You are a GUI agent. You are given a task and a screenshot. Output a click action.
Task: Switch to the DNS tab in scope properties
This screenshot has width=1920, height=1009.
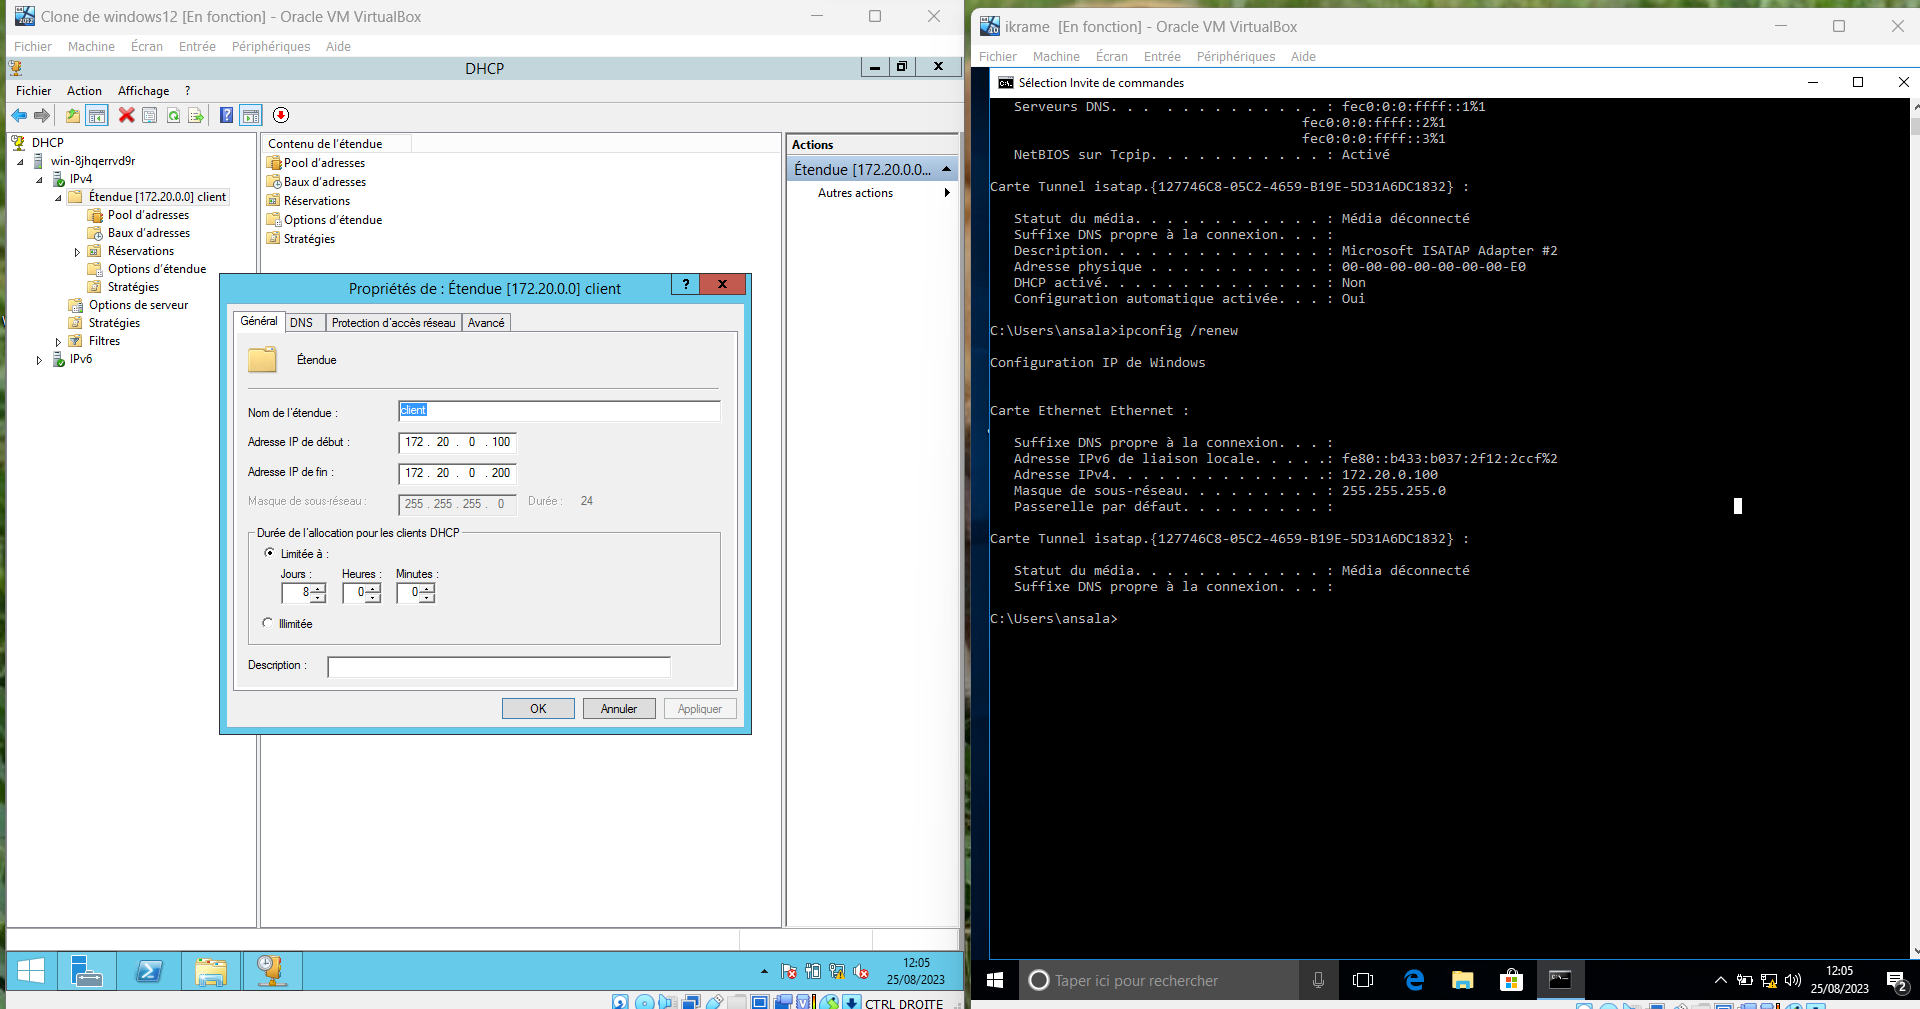pos(303,322)
